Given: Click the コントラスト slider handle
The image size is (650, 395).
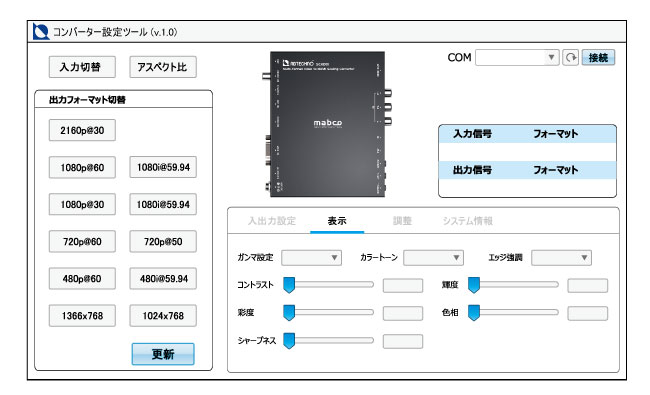Looking at the screenshot, I should pyautogui.click(x=289, y=285).
